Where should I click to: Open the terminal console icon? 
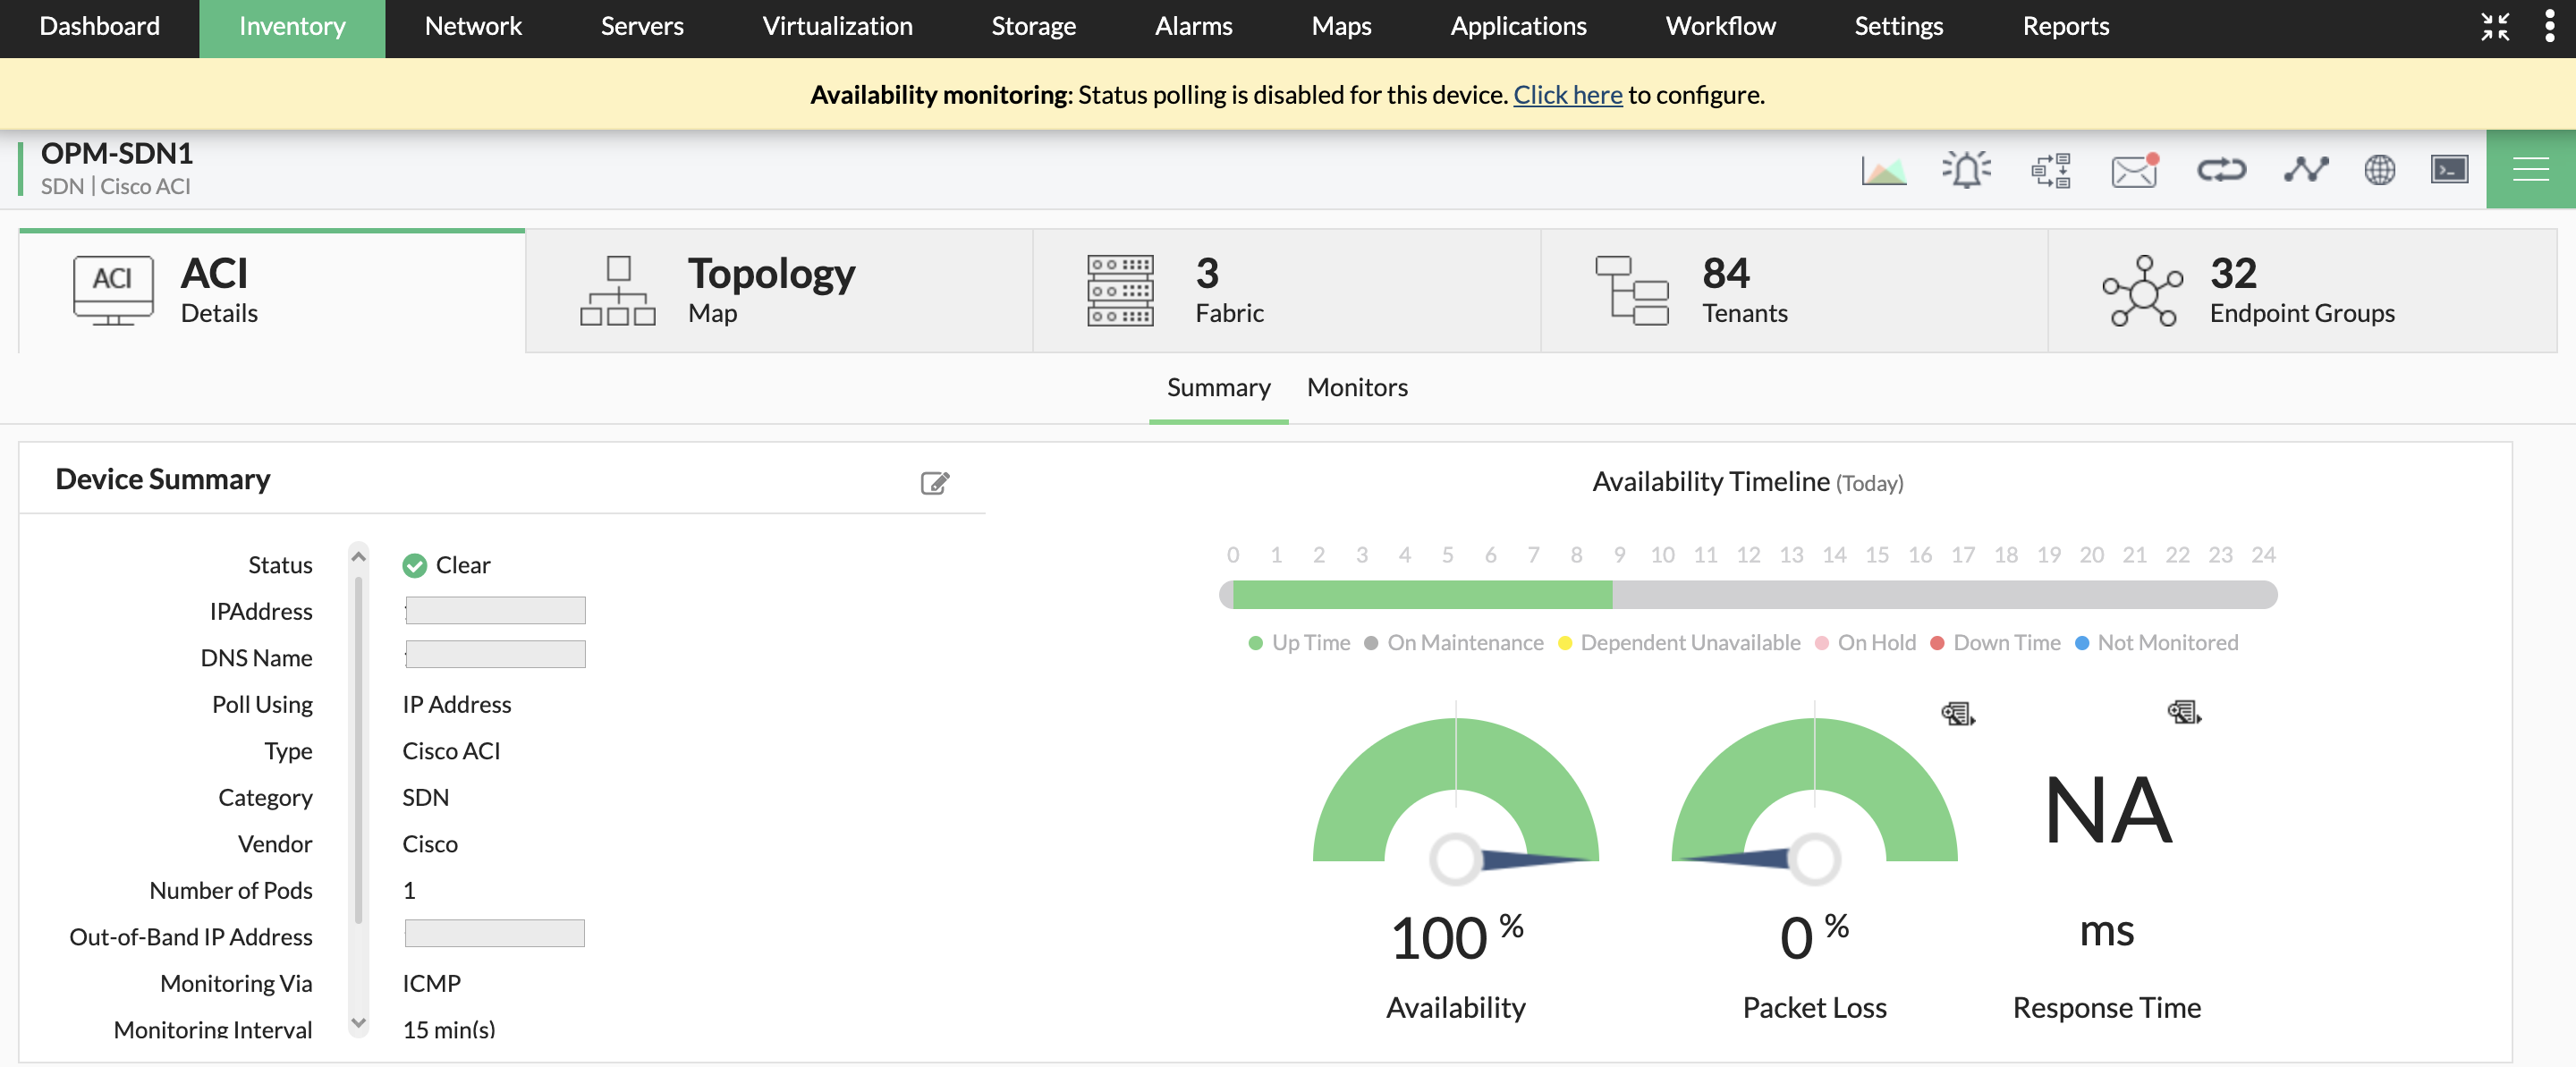2448,170
